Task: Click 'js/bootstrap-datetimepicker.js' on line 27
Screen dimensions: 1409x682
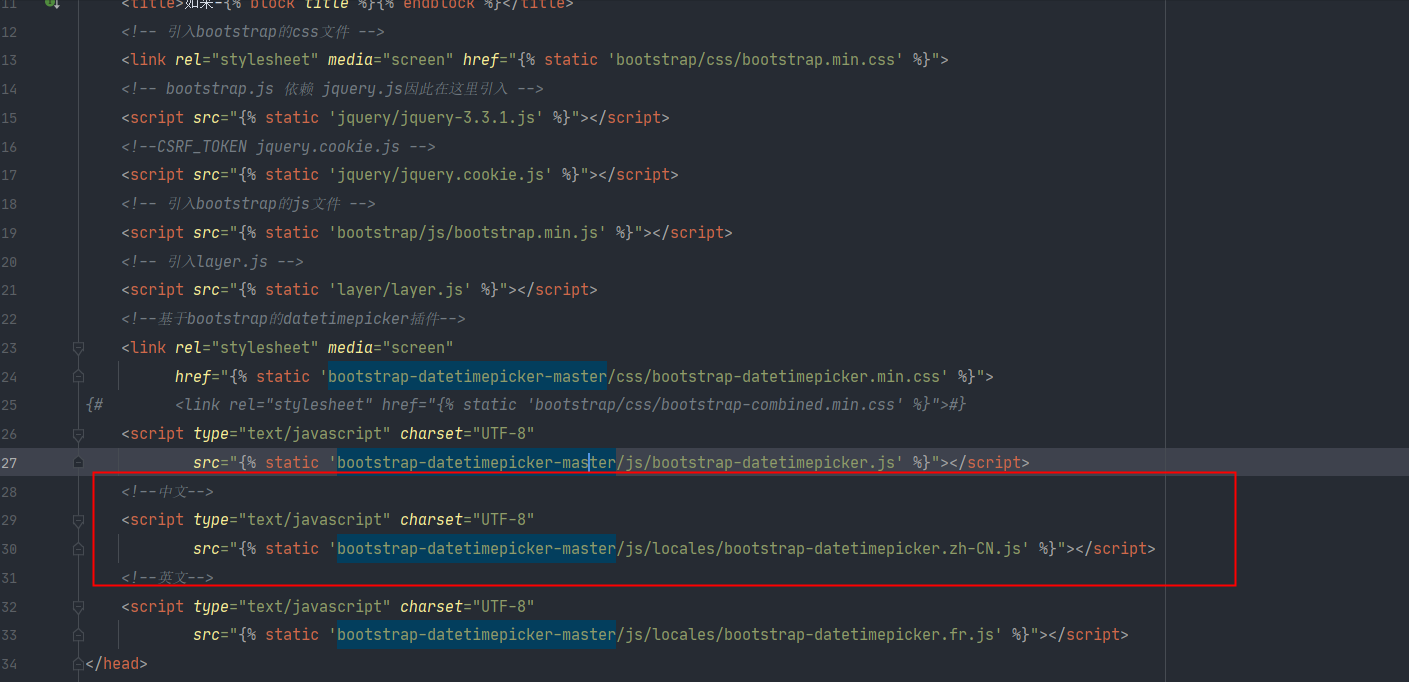Action: 761,463
